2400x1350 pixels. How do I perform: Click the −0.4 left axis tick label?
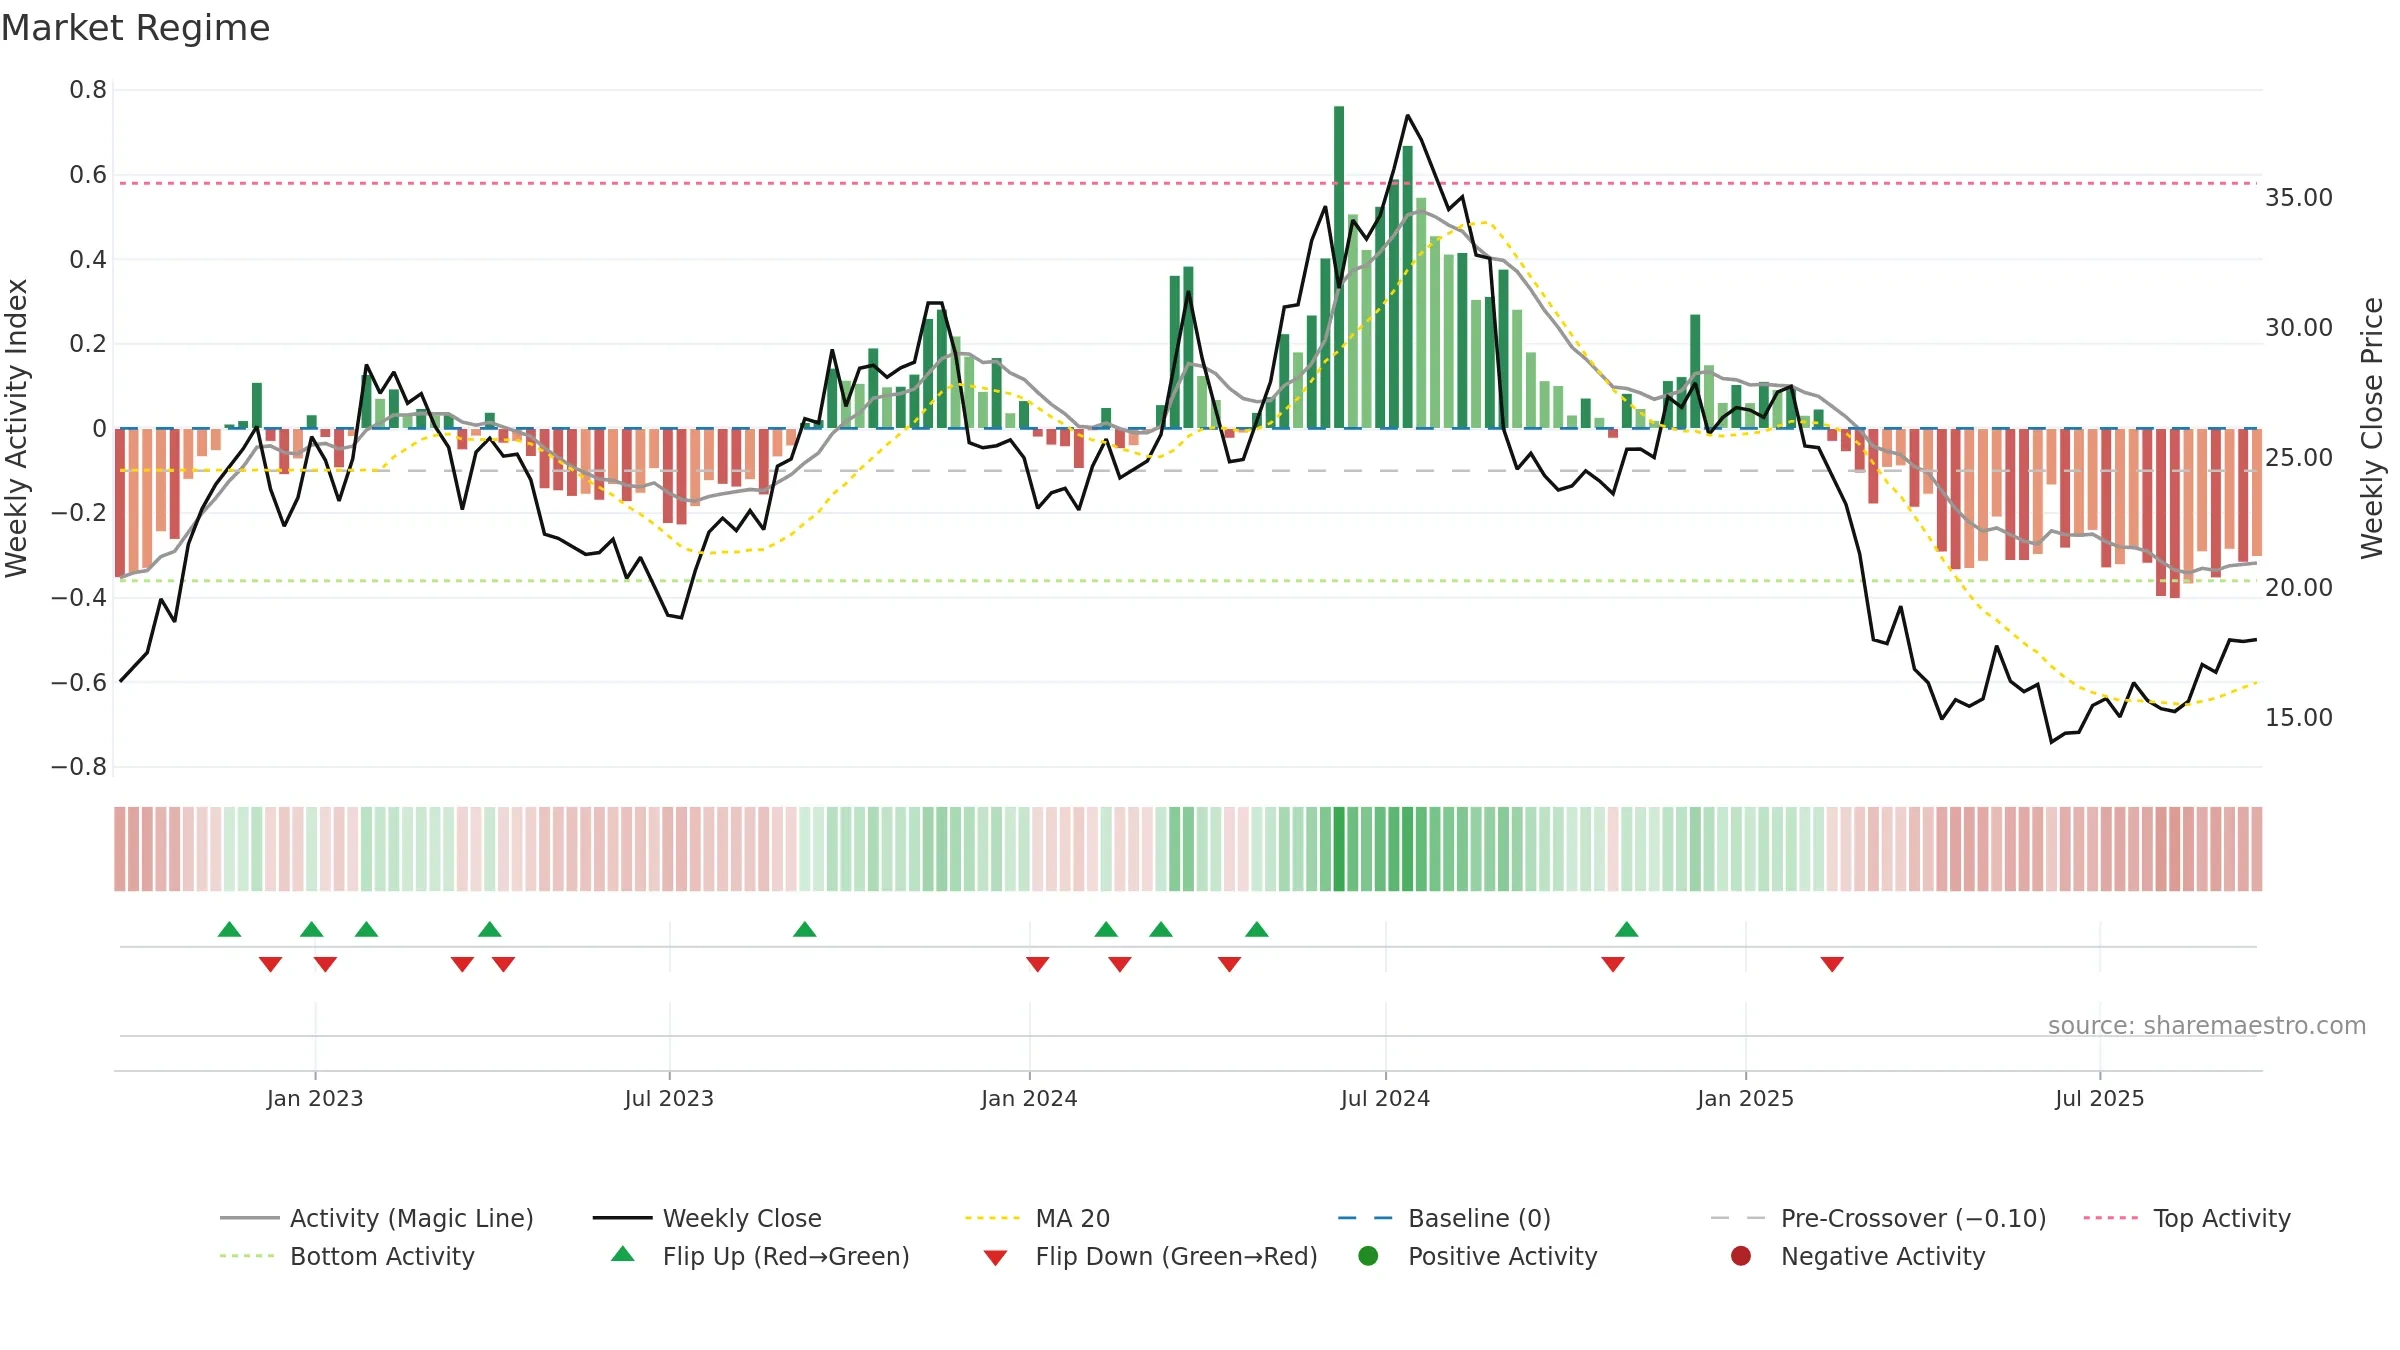[x=79, y=598]
